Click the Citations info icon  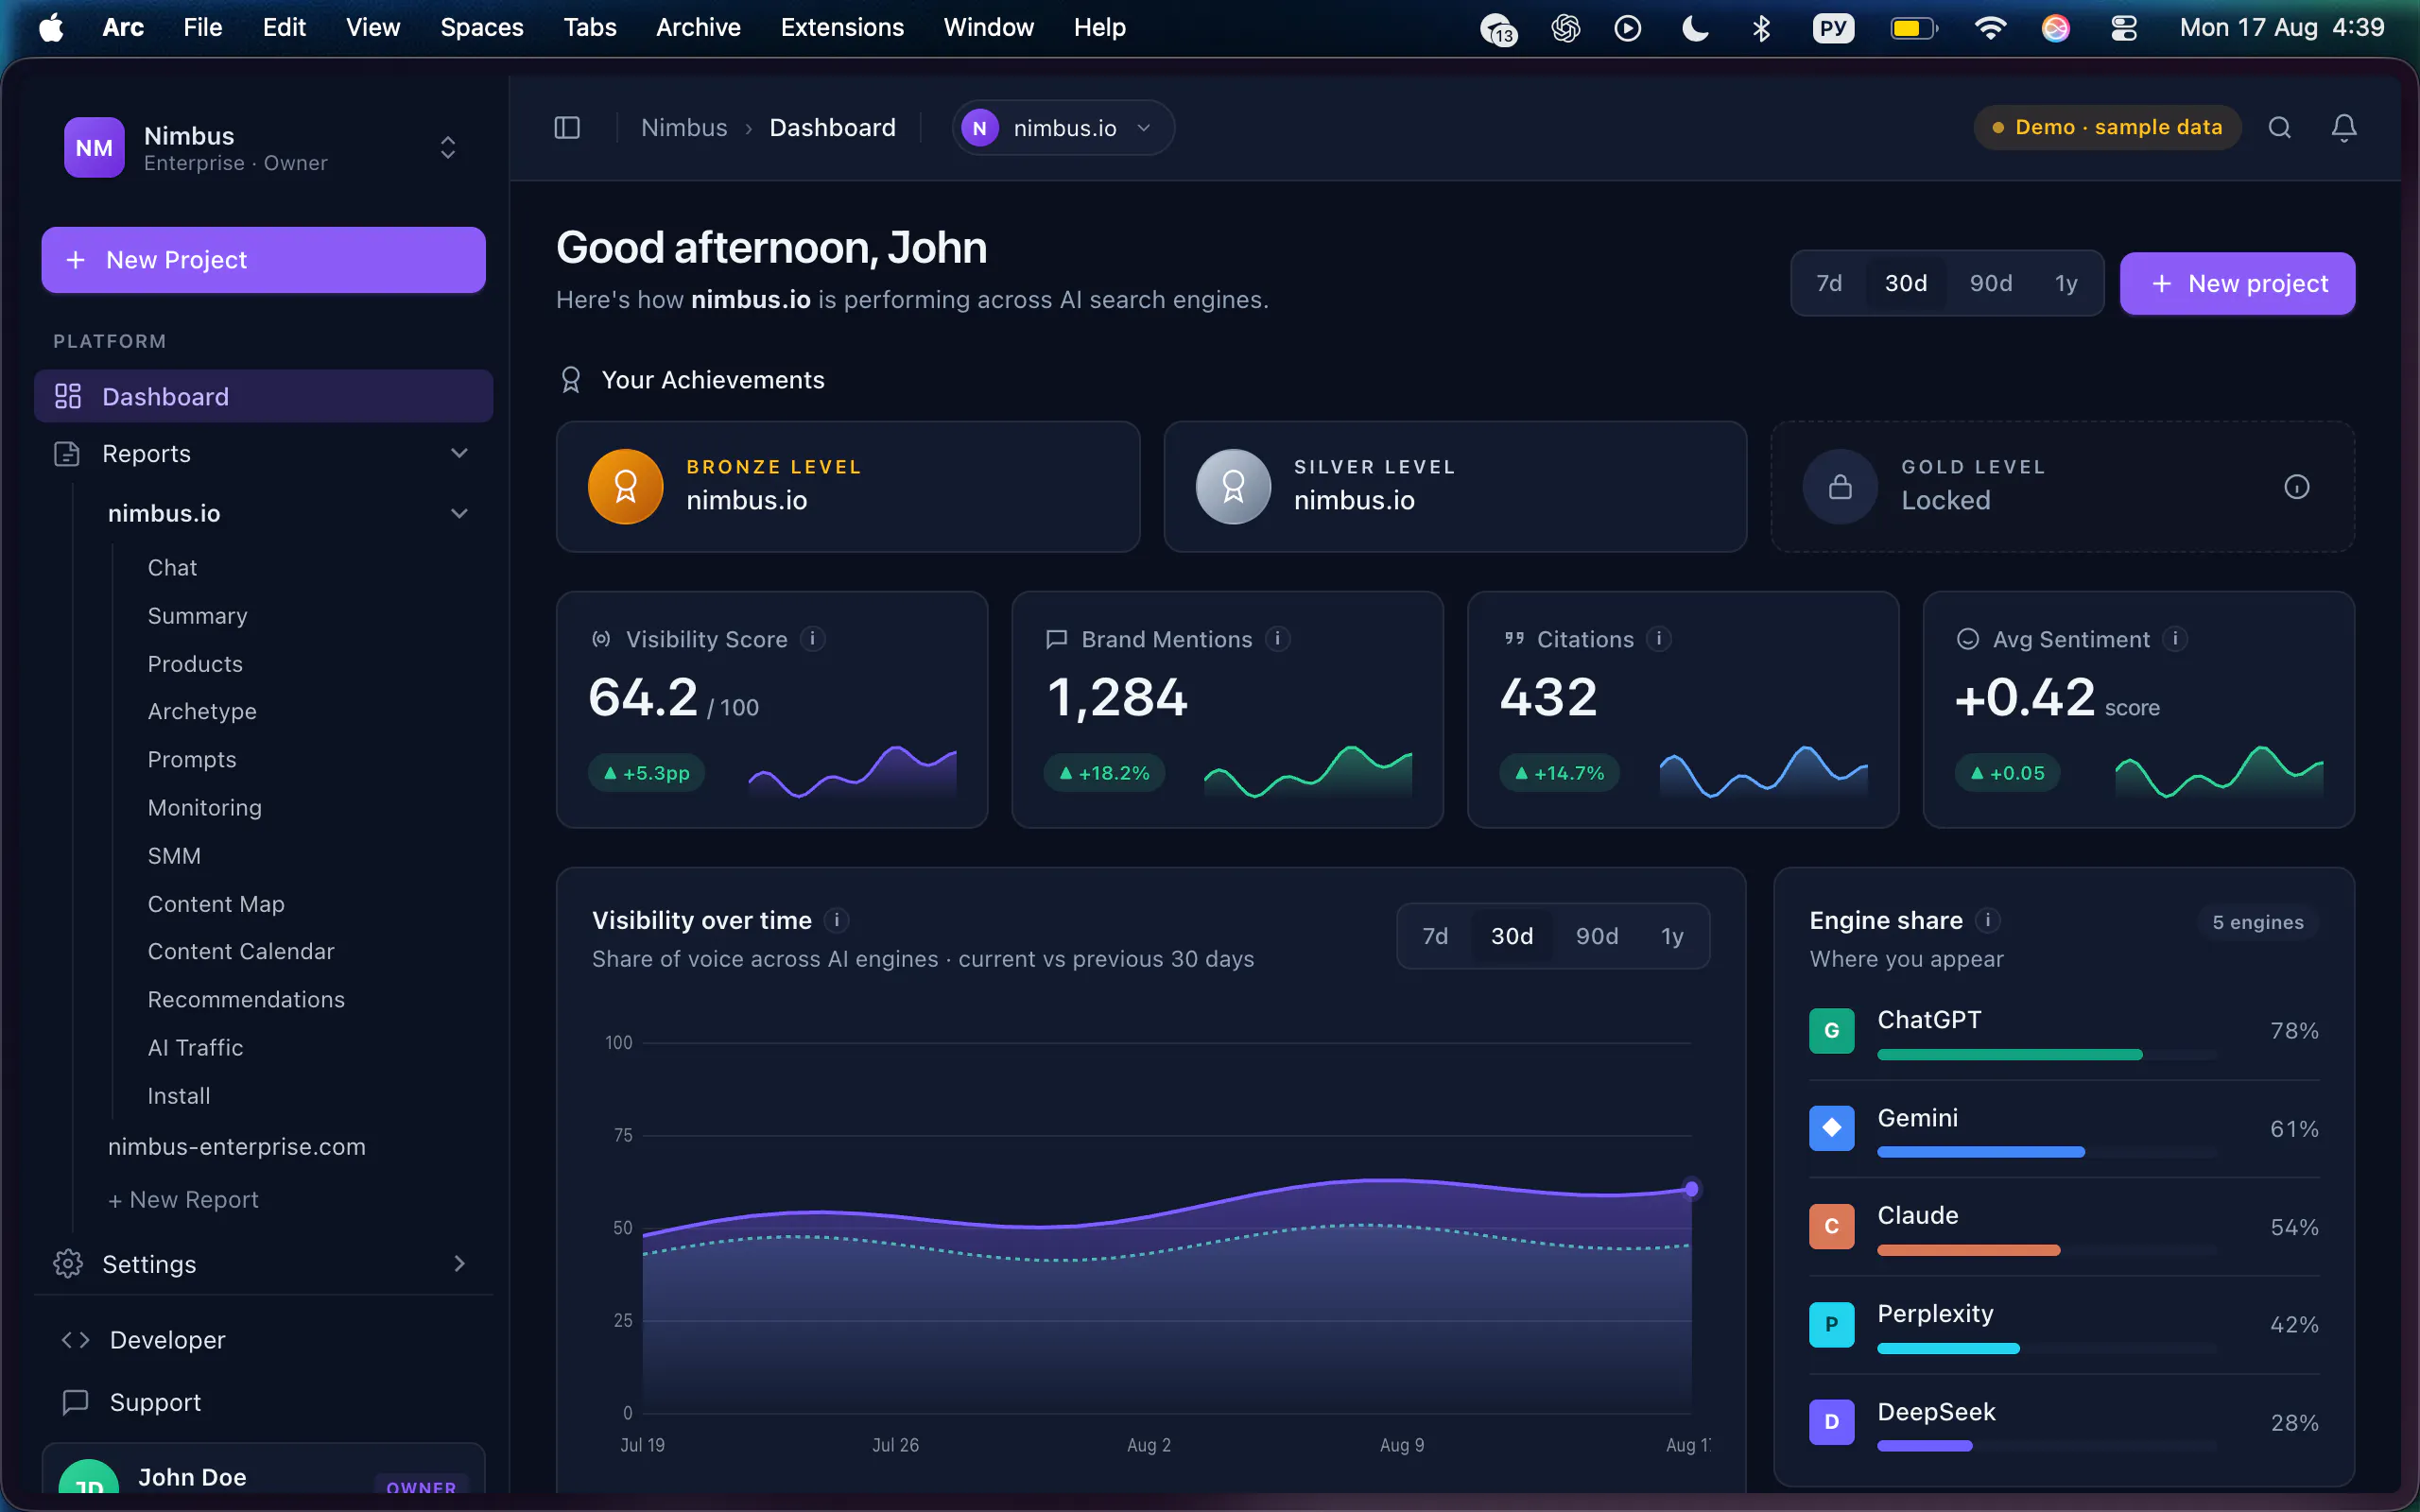(1659, 638)
